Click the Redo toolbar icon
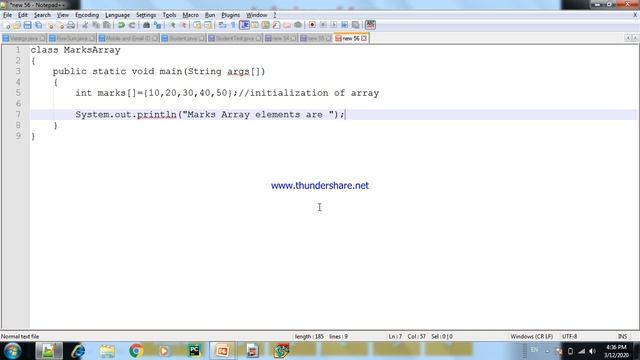 (132, 25)
